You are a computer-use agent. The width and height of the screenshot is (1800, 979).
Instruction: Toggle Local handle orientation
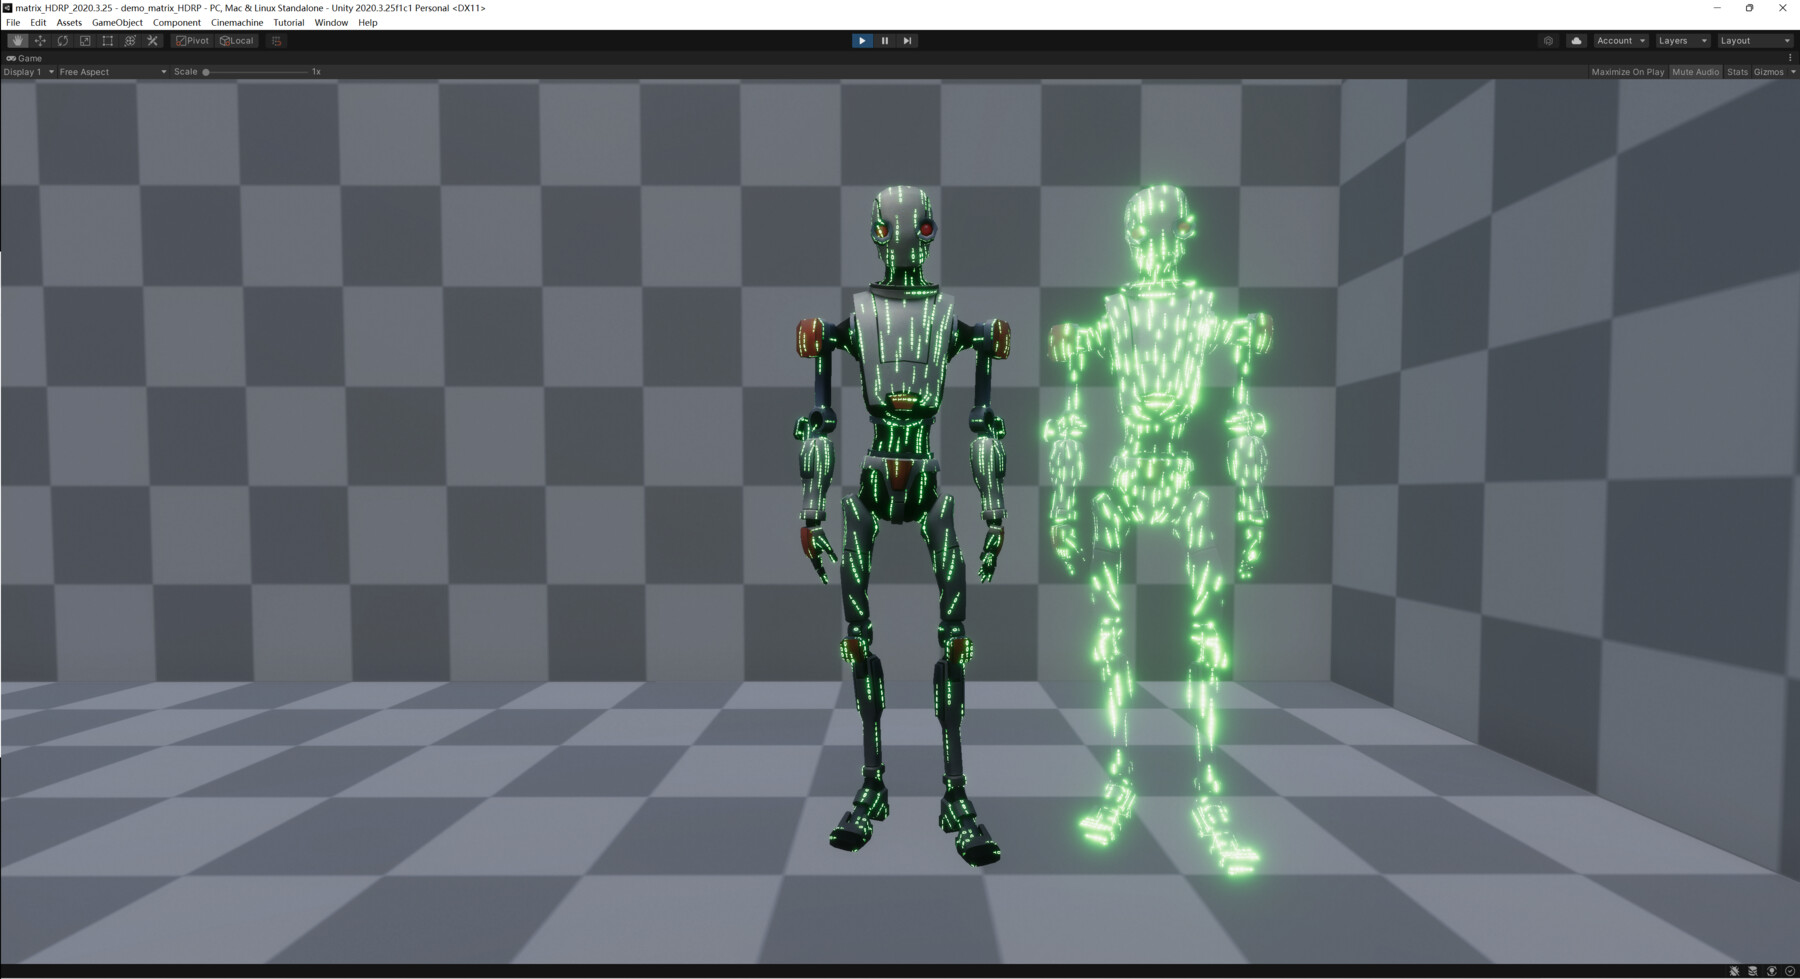tap(236, 40)
